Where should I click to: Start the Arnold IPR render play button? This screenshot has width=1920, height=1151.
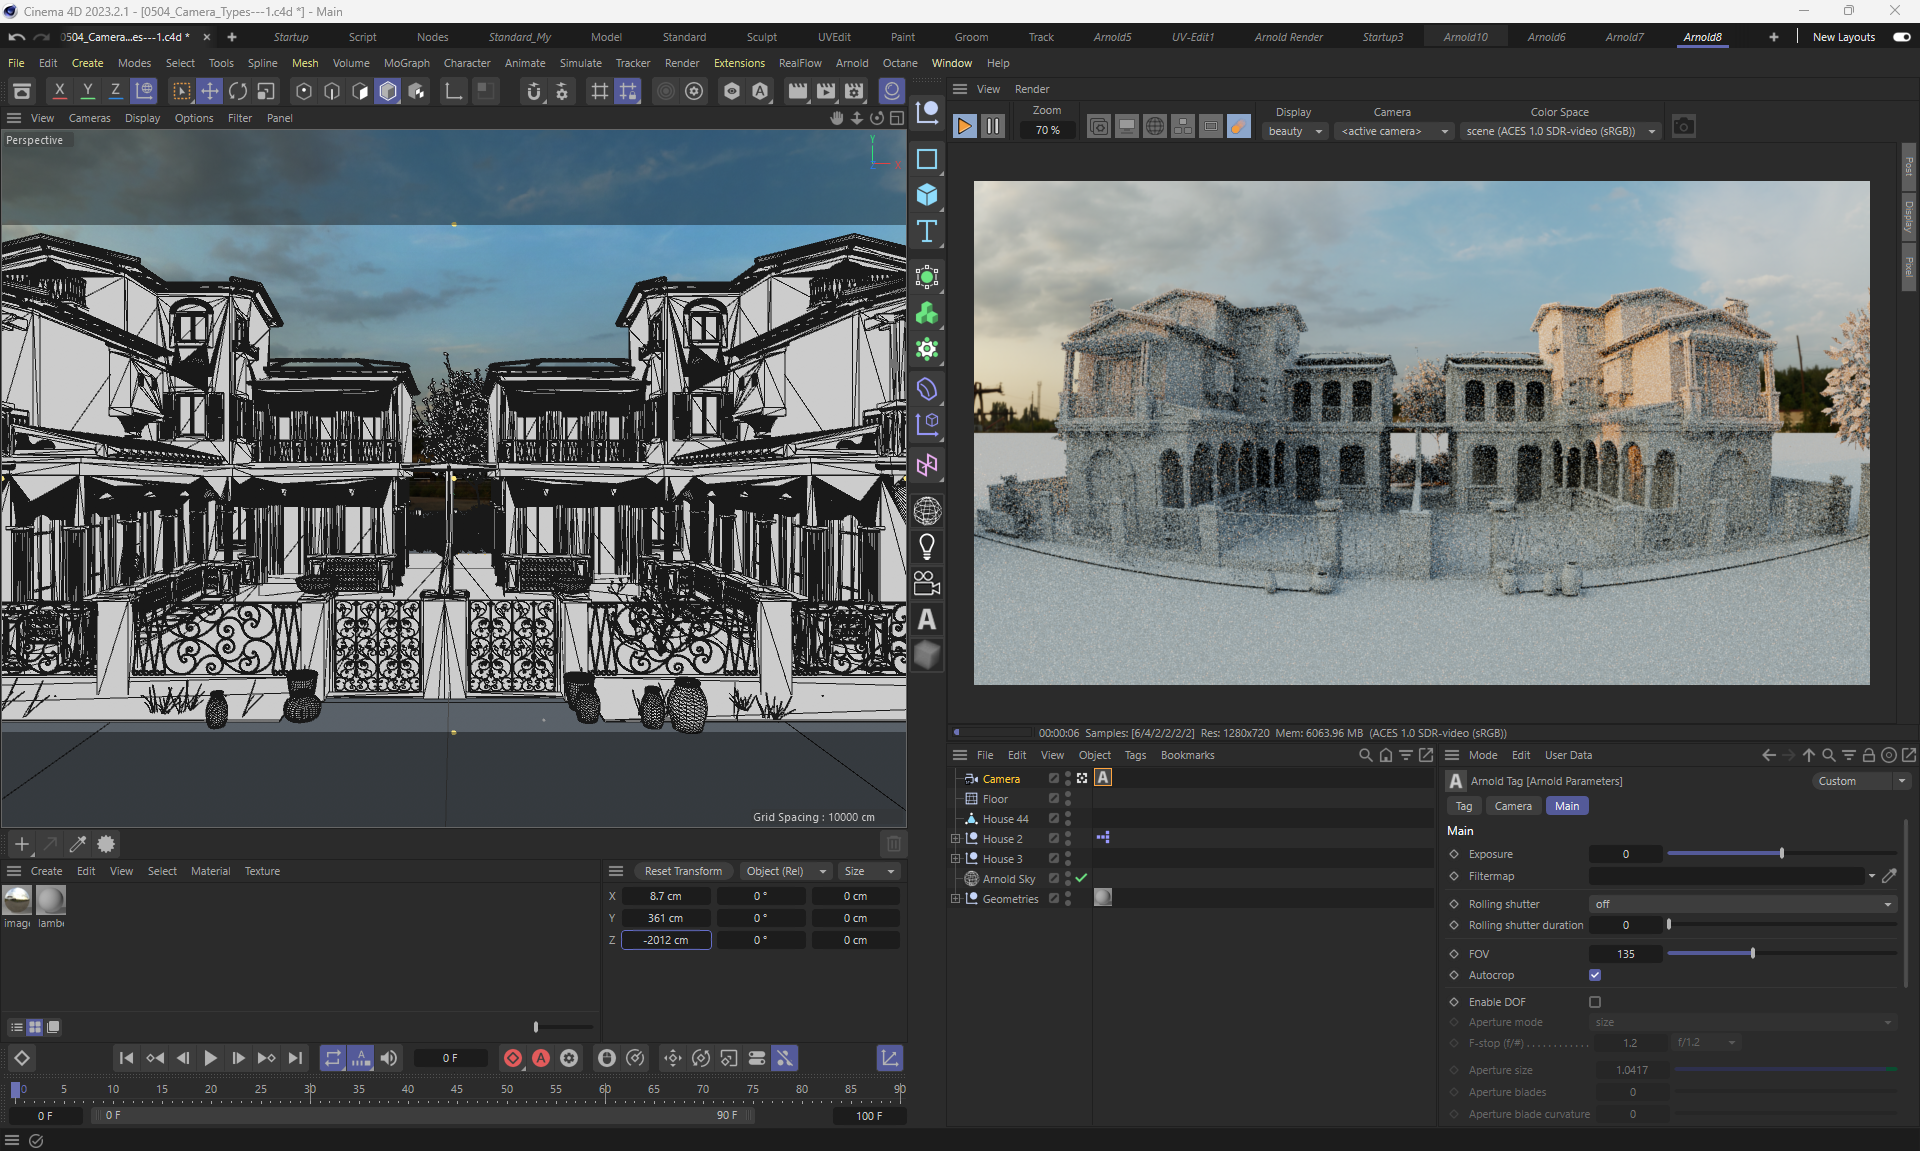964,127
